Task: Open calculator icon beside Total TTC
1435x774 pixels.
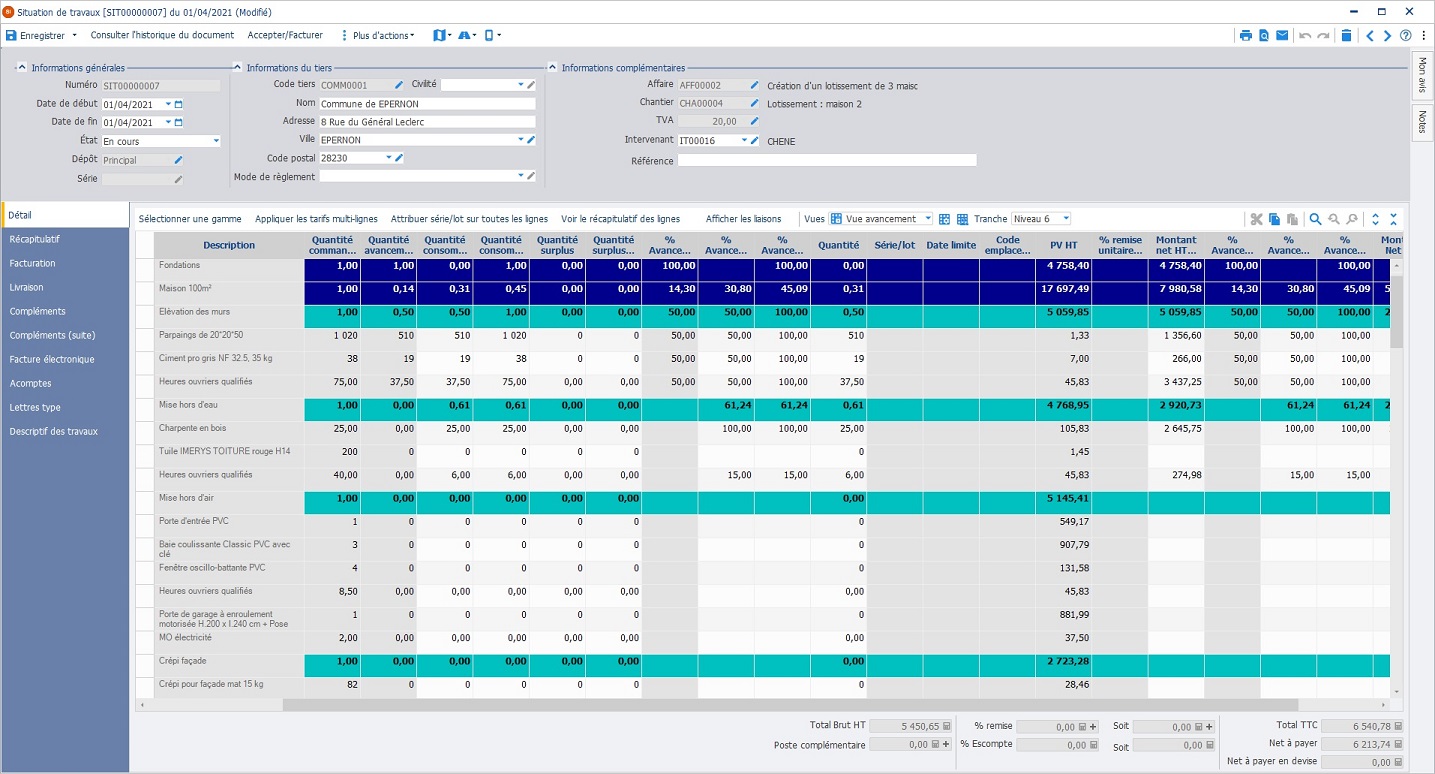Action: point(1397,727)
